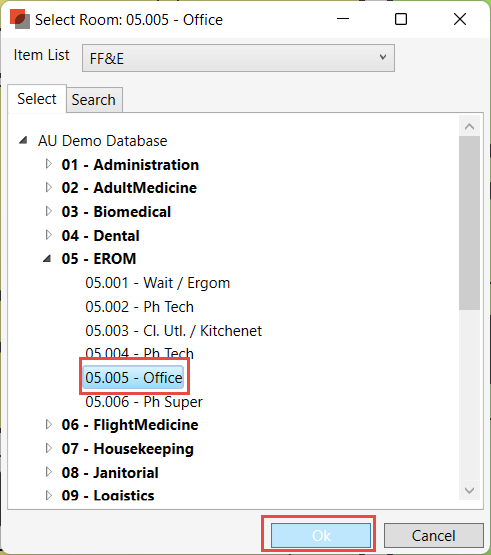The width and height of the screenshot is (491, 555).
Task: Expand the 04 - Dental node
Action: pyautogui.click(x=49, y=235)
